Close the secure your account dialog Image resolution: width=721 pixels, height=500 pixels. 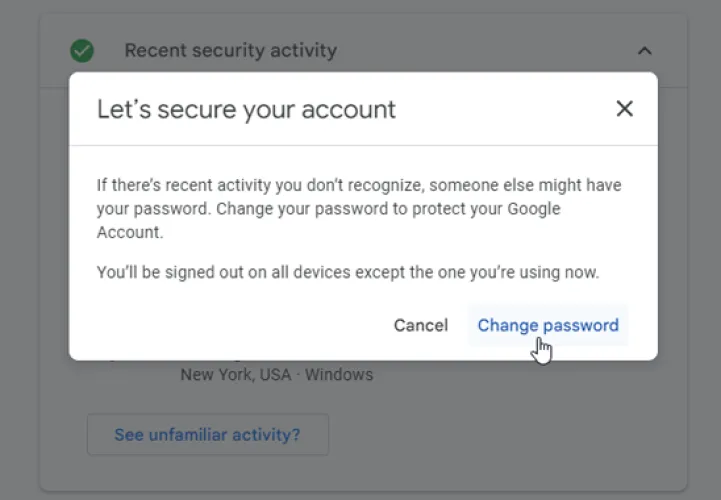tap(625, 108)
